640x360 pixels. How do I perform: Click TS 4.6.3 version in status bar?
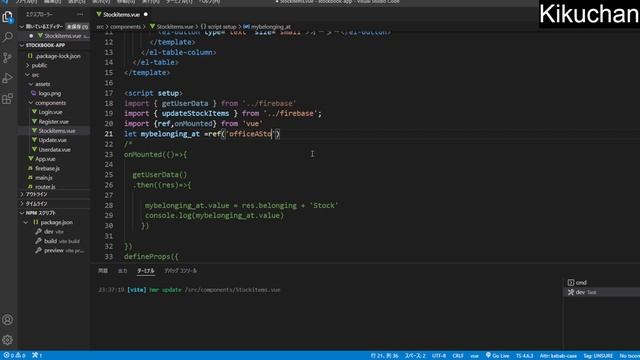[x=524, y=356]
